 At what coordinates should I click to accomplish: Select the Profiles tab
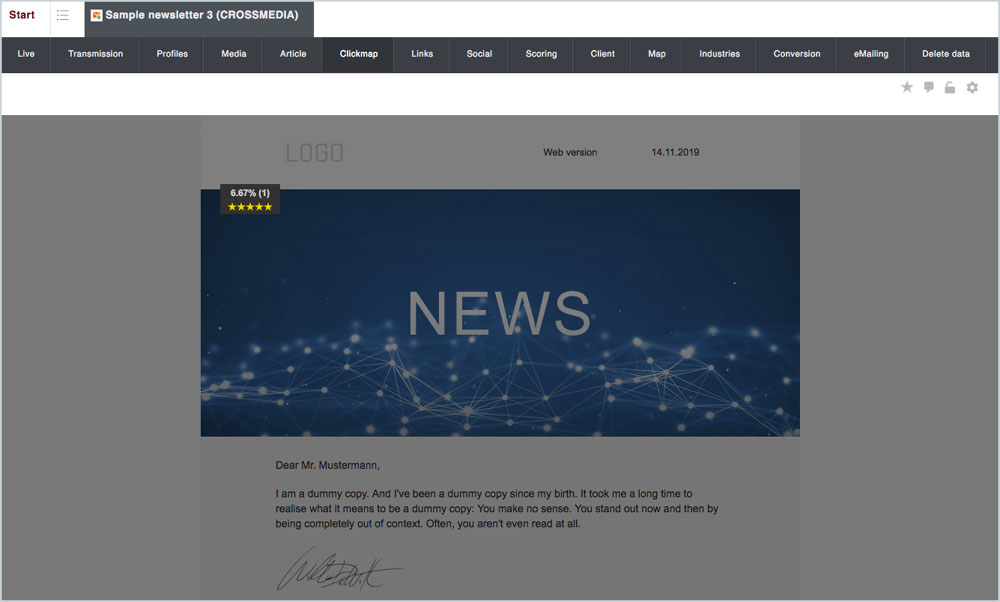(x=172, y=54)
